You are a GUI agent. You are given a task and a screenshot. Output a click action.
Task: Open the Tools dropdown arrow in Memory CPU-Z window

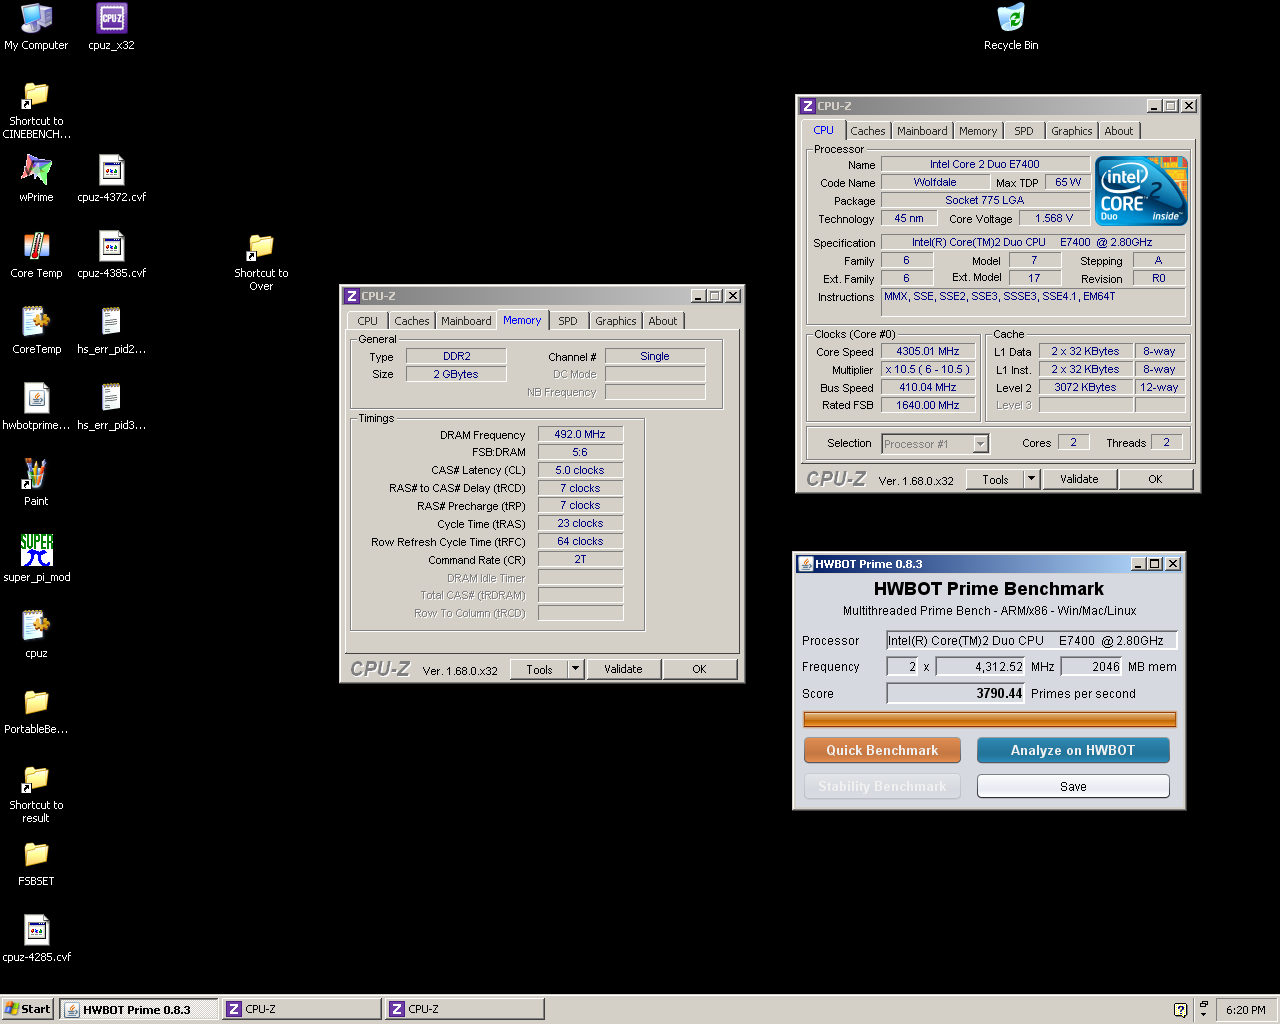[x=576, y=669]
